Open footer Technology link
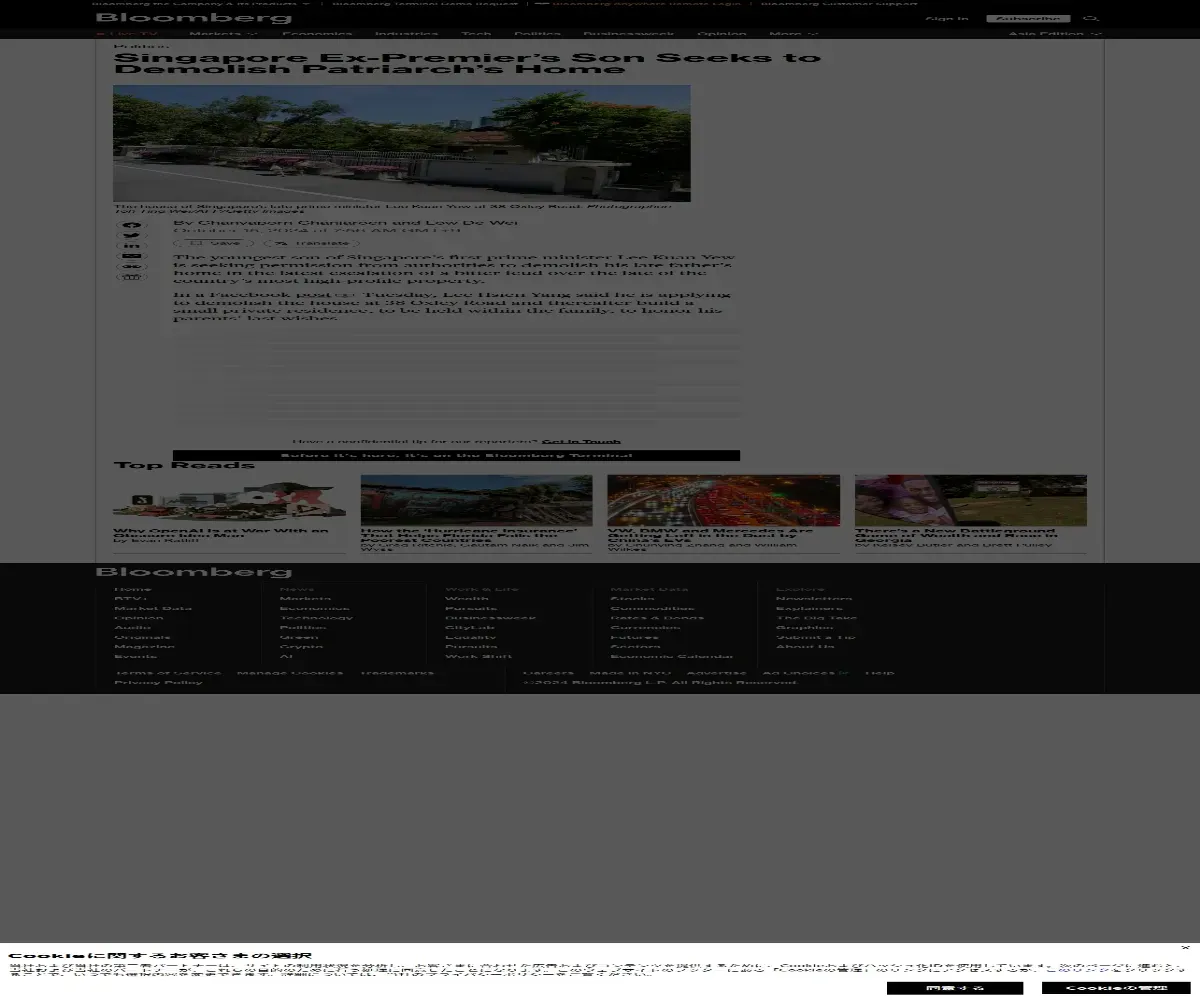The image size is (1200, 1000). click(316, 617)
